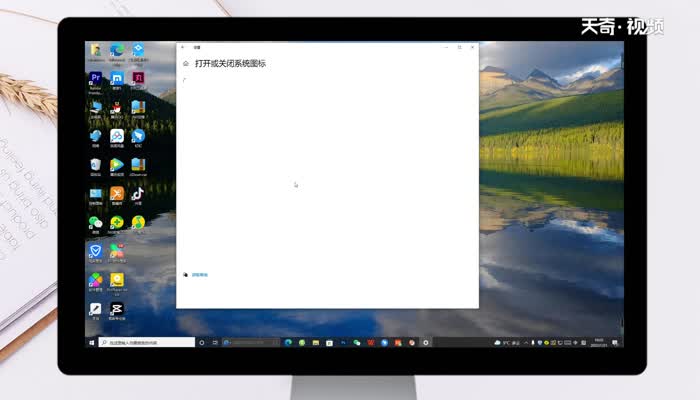Launch Tencent PC Manager blue shield icon
The image size is (700, 400).
[96, 253]
